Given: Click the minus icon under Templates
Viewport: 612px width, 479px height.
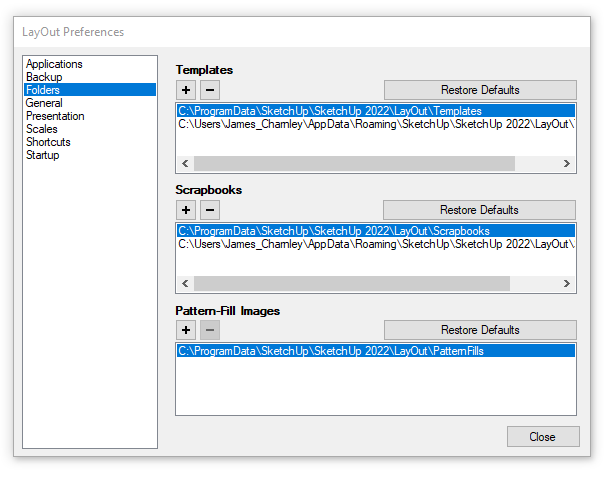Looking at the screenshot, I should coord(209,90).
